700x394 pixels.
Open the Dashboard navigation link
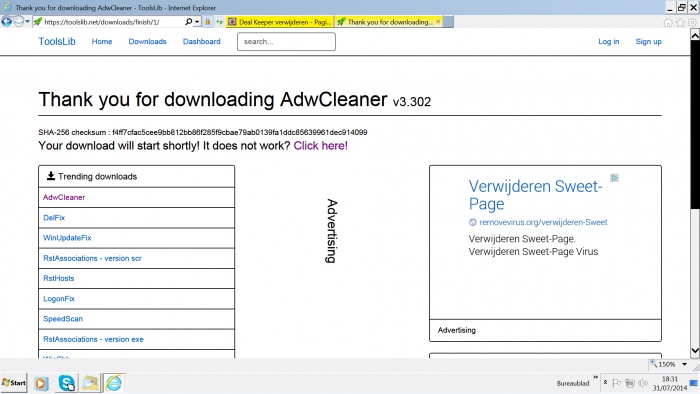201,41
